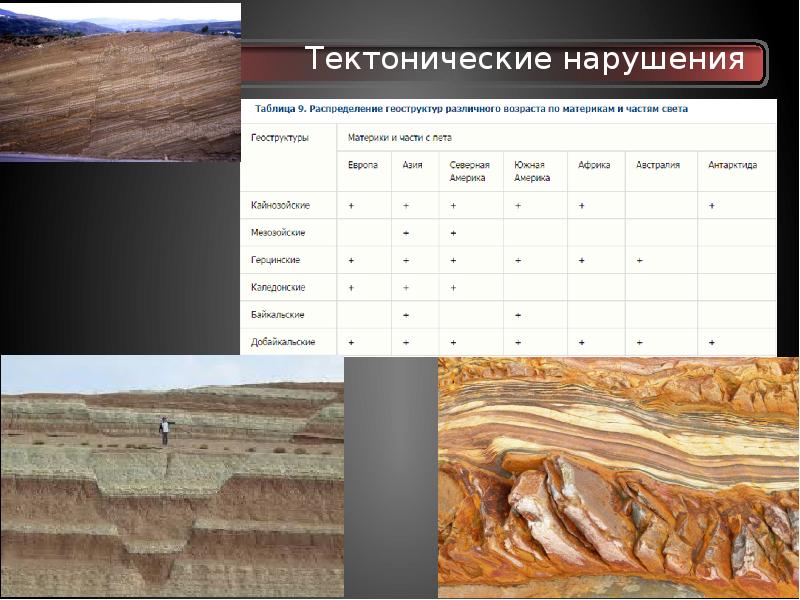800x600 pixels.
Task: Click the slide title "Тектонические нарушения"
Action: 525,60
